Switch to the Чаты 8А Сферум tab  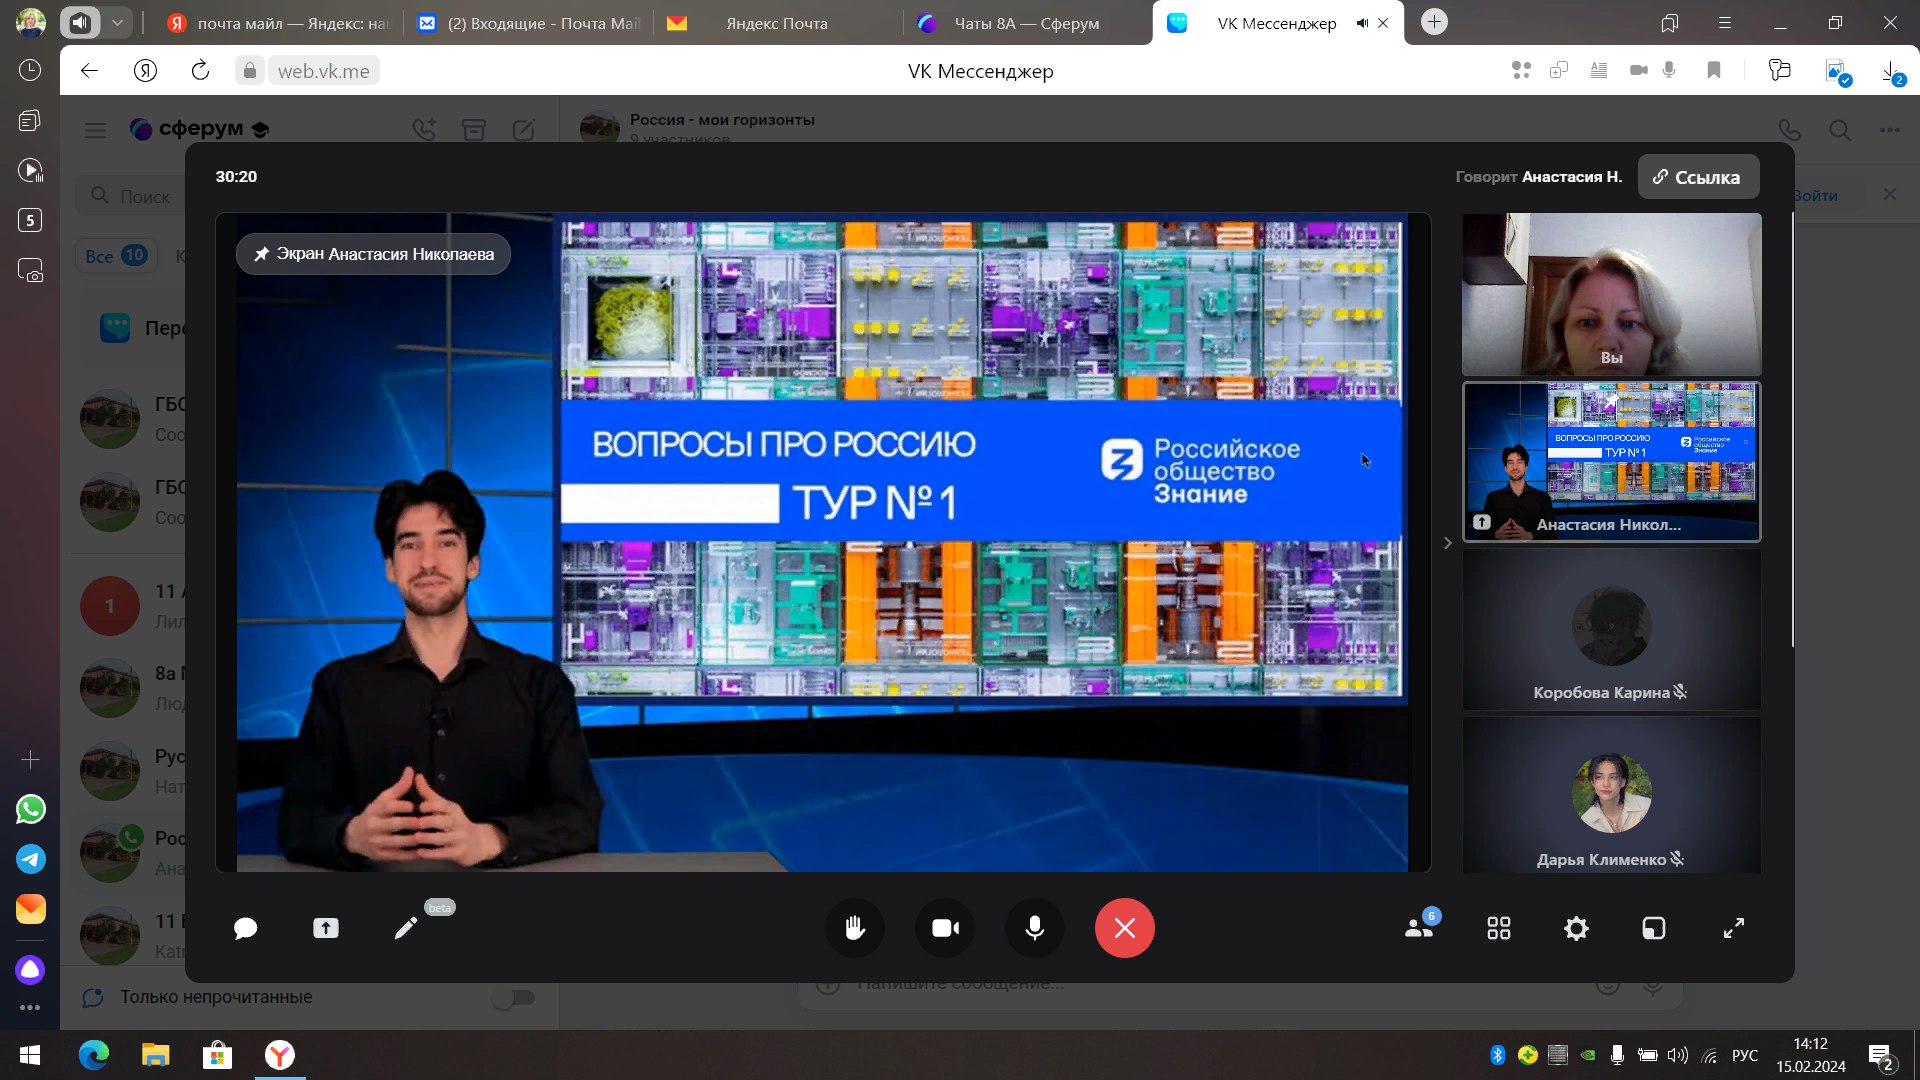1027,23
